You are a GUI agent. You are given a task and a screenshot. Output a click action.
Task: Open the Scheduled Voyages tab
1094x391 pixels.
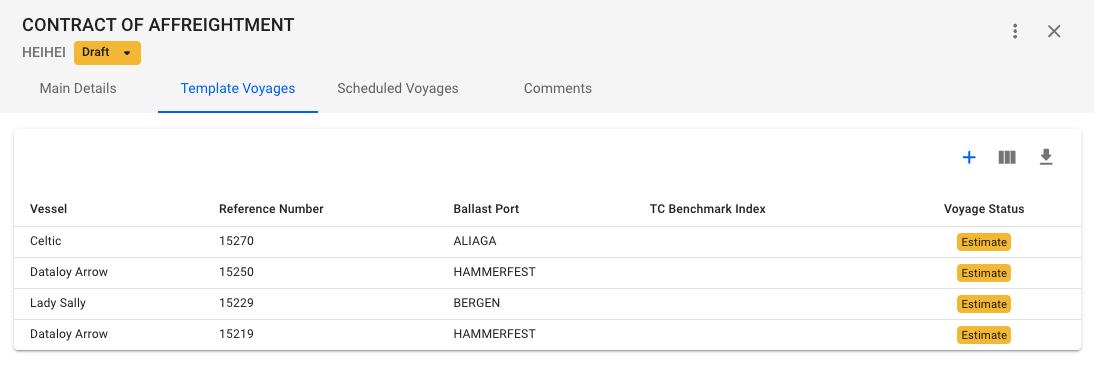(398, 89)
